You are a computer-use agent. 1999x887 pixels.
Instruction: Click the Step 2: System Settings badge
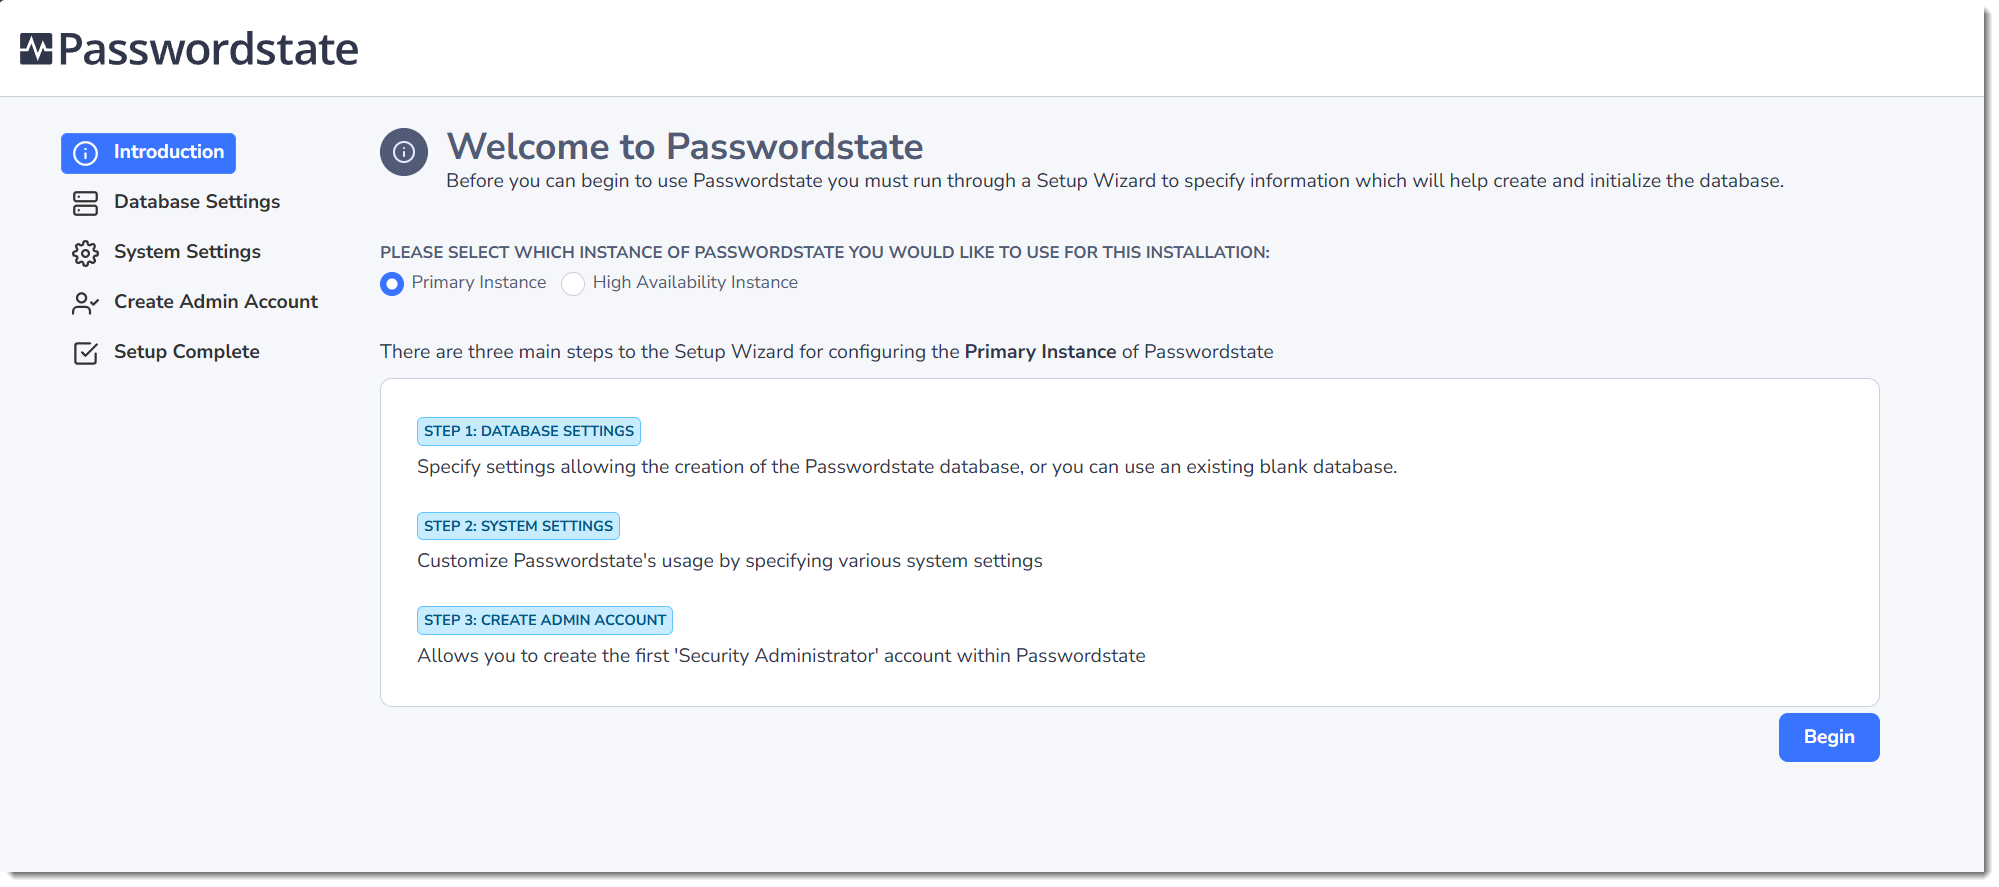click(518, 526)
